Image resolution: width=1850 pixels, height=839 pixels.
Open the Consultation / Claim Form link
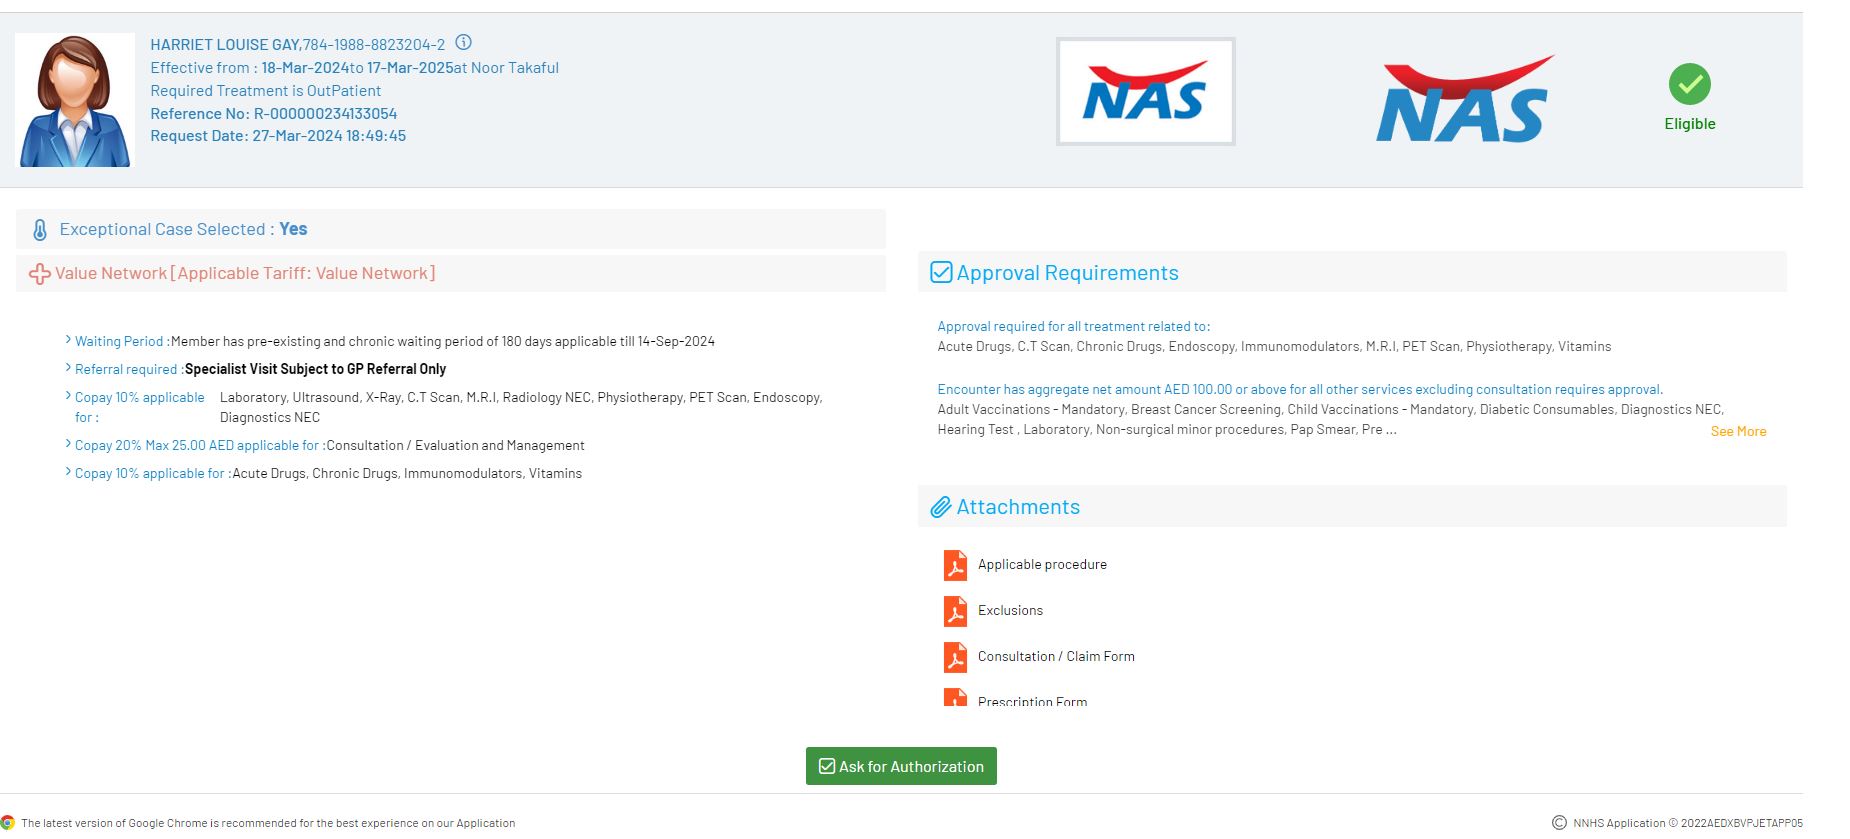[x=1056, y=657]
